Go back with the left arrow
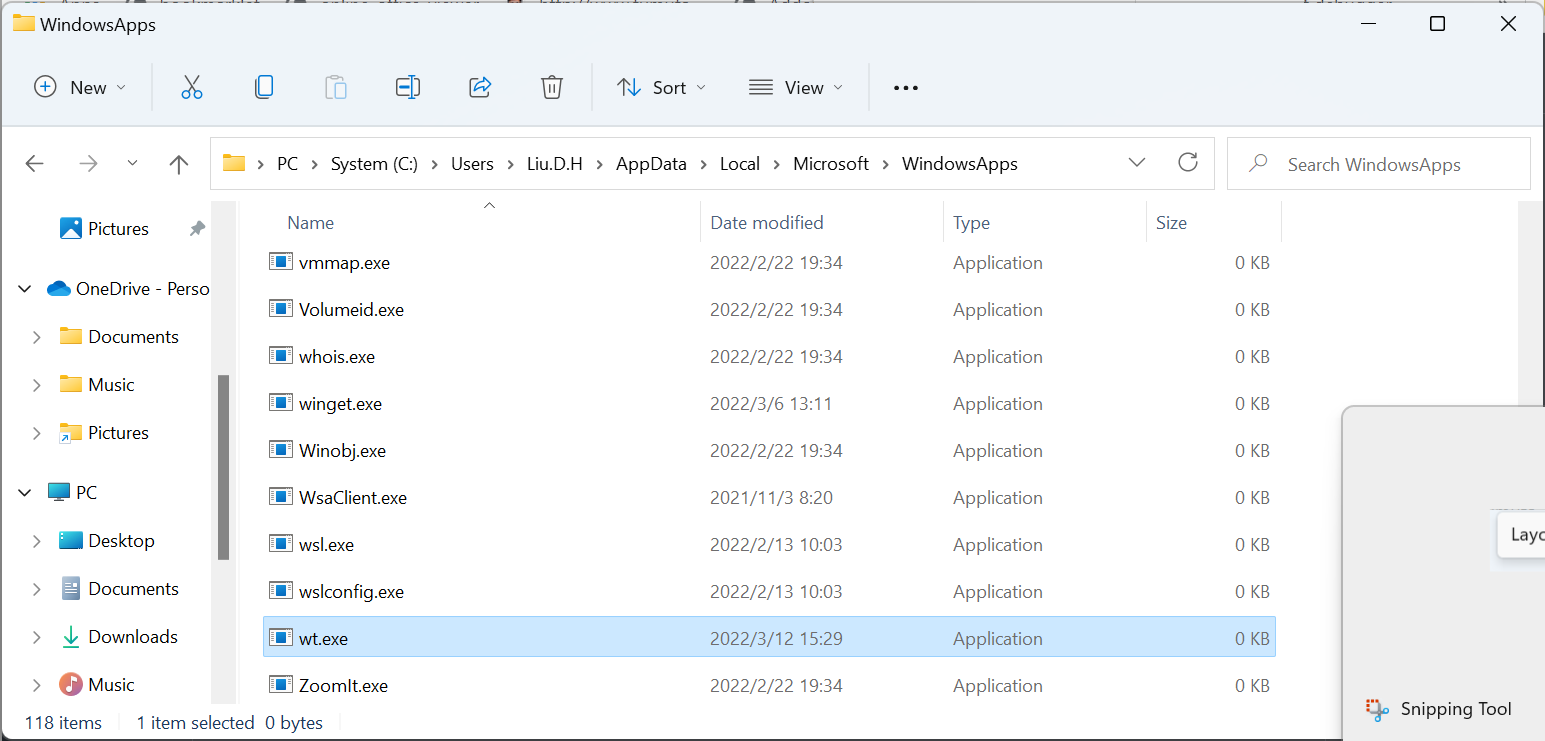Viewport: 1545px width, 741px height. pos(35,164)
